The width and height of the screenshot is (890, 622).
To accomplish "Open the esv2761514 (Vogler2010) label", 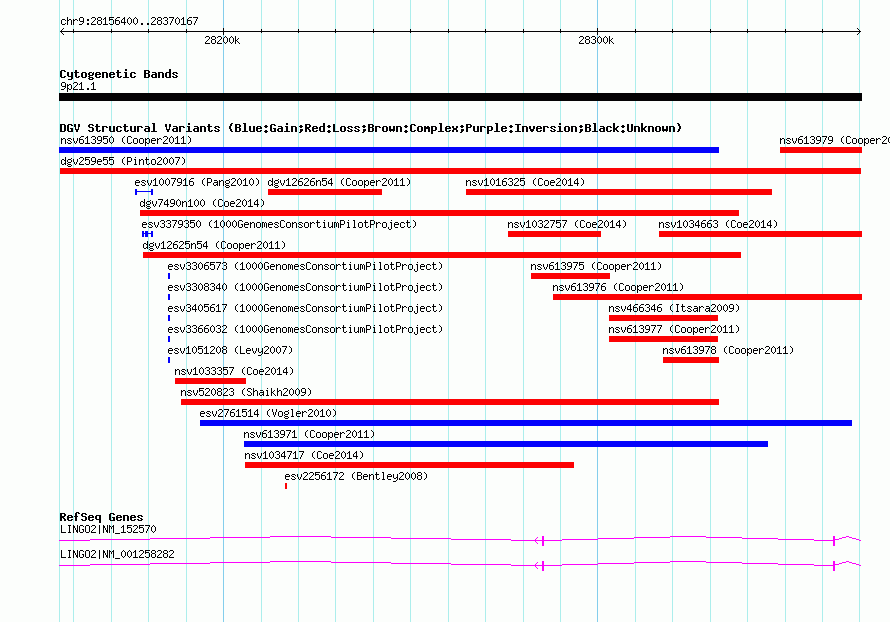I will (268, 413).
